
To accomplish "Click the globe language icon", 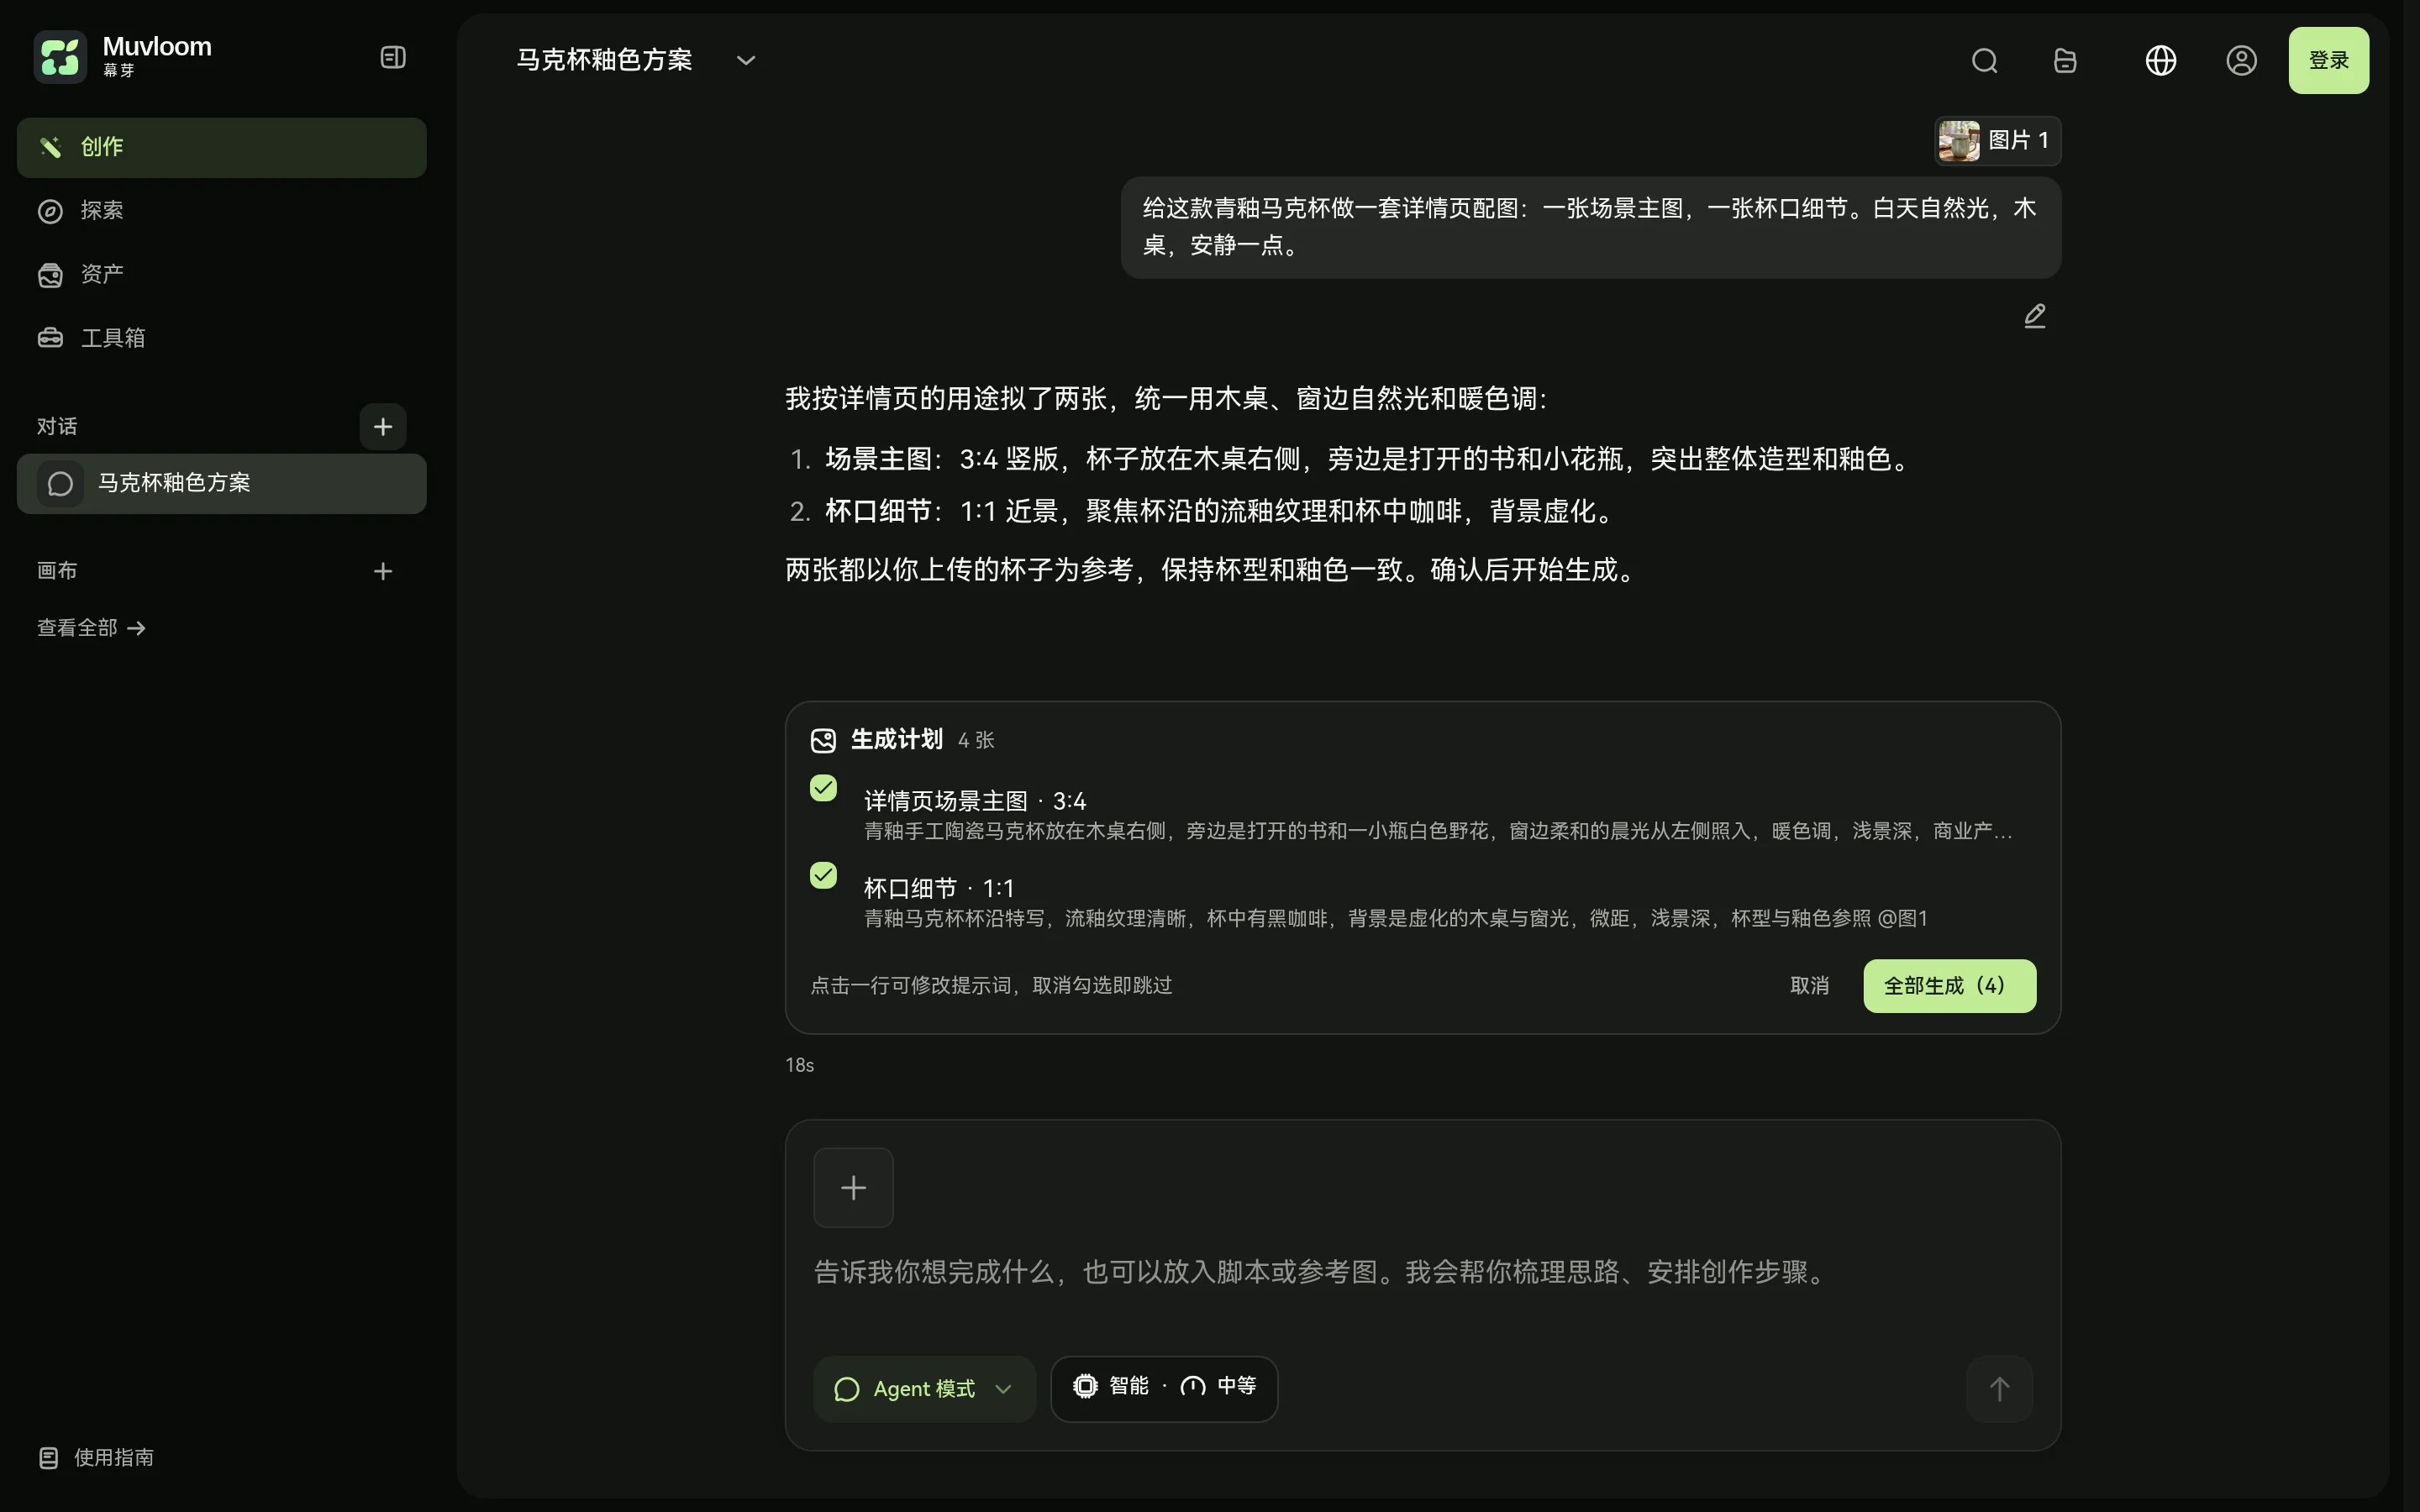I will pos(2160,61).
